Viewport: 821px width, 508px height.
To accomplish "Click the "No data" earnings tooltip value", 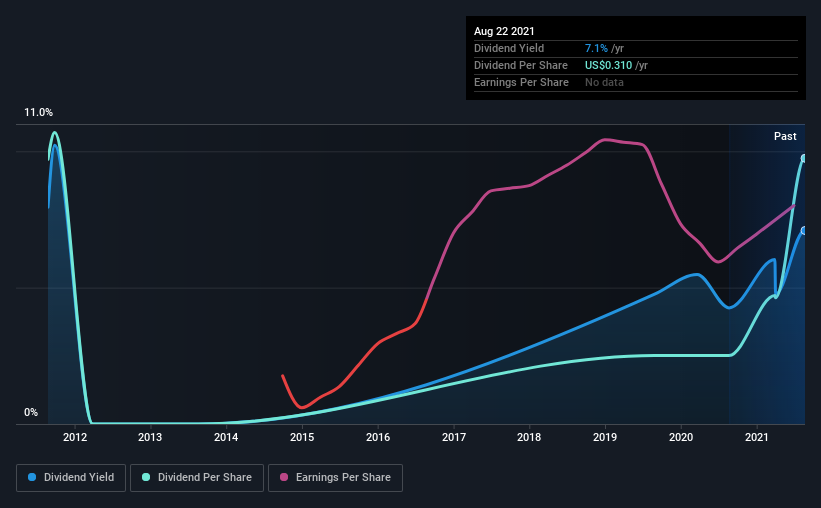I will 605,82.
